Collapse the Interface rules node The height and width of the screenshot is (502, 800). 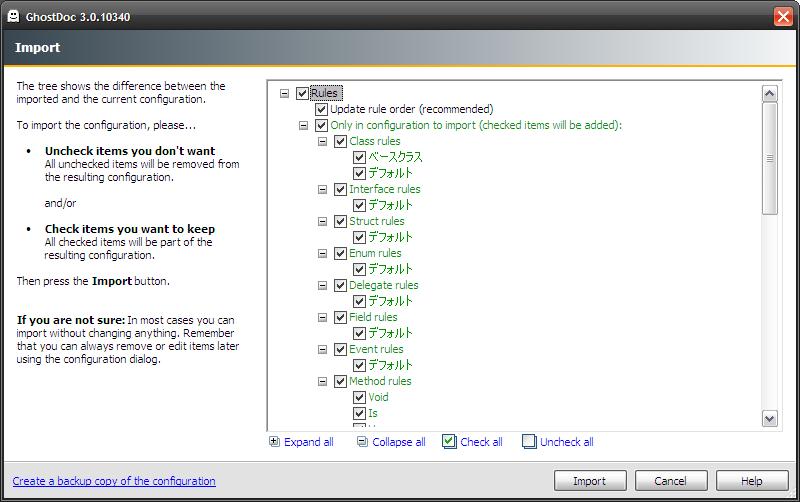[322, 189]
